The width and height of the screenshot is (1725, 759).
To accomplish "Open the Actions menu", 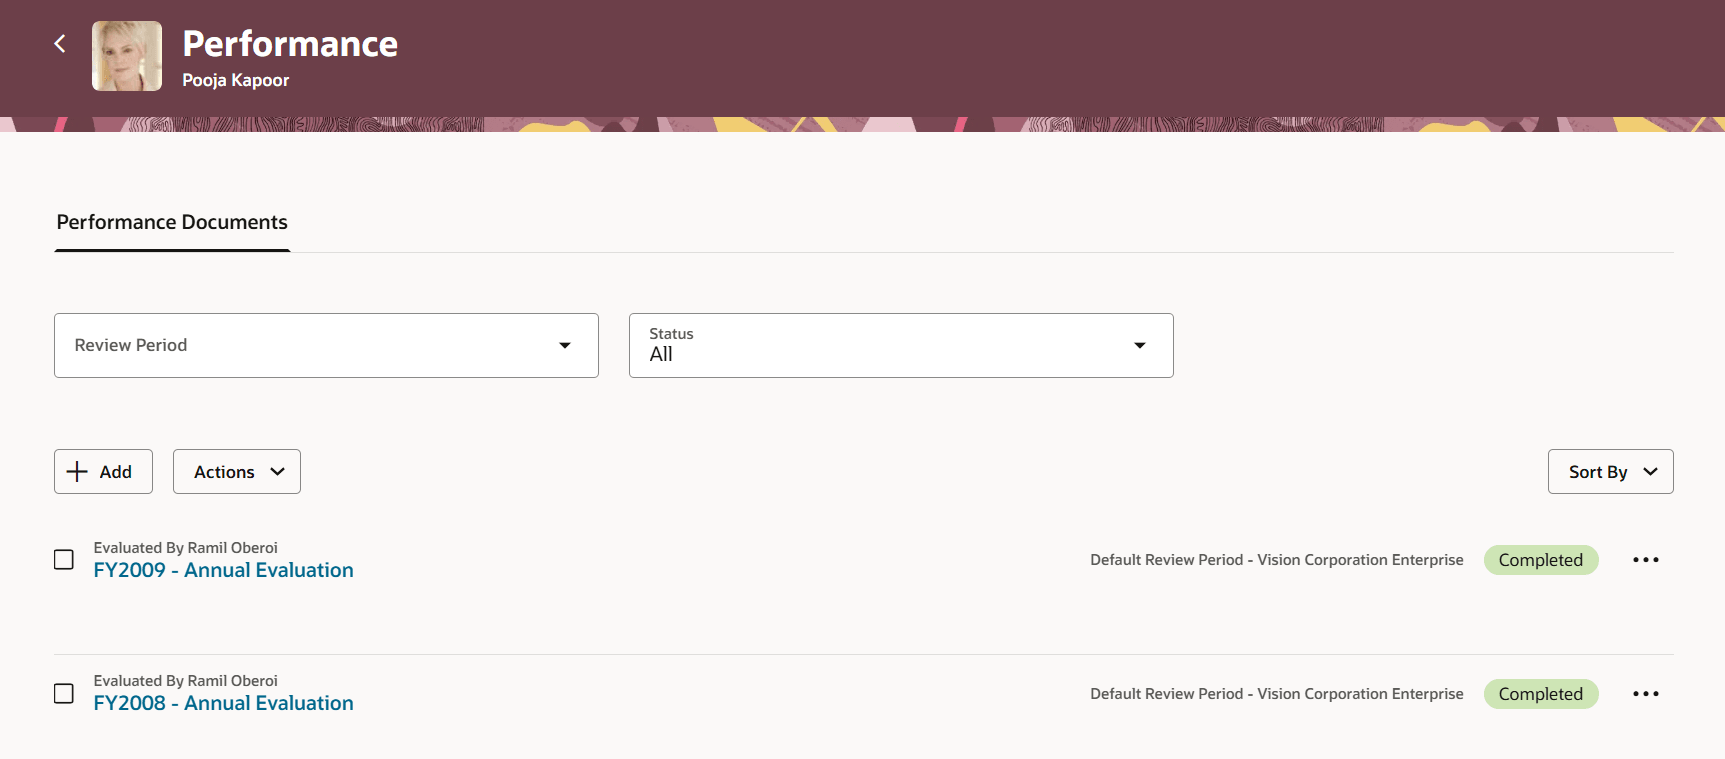I will coord(237,472).
